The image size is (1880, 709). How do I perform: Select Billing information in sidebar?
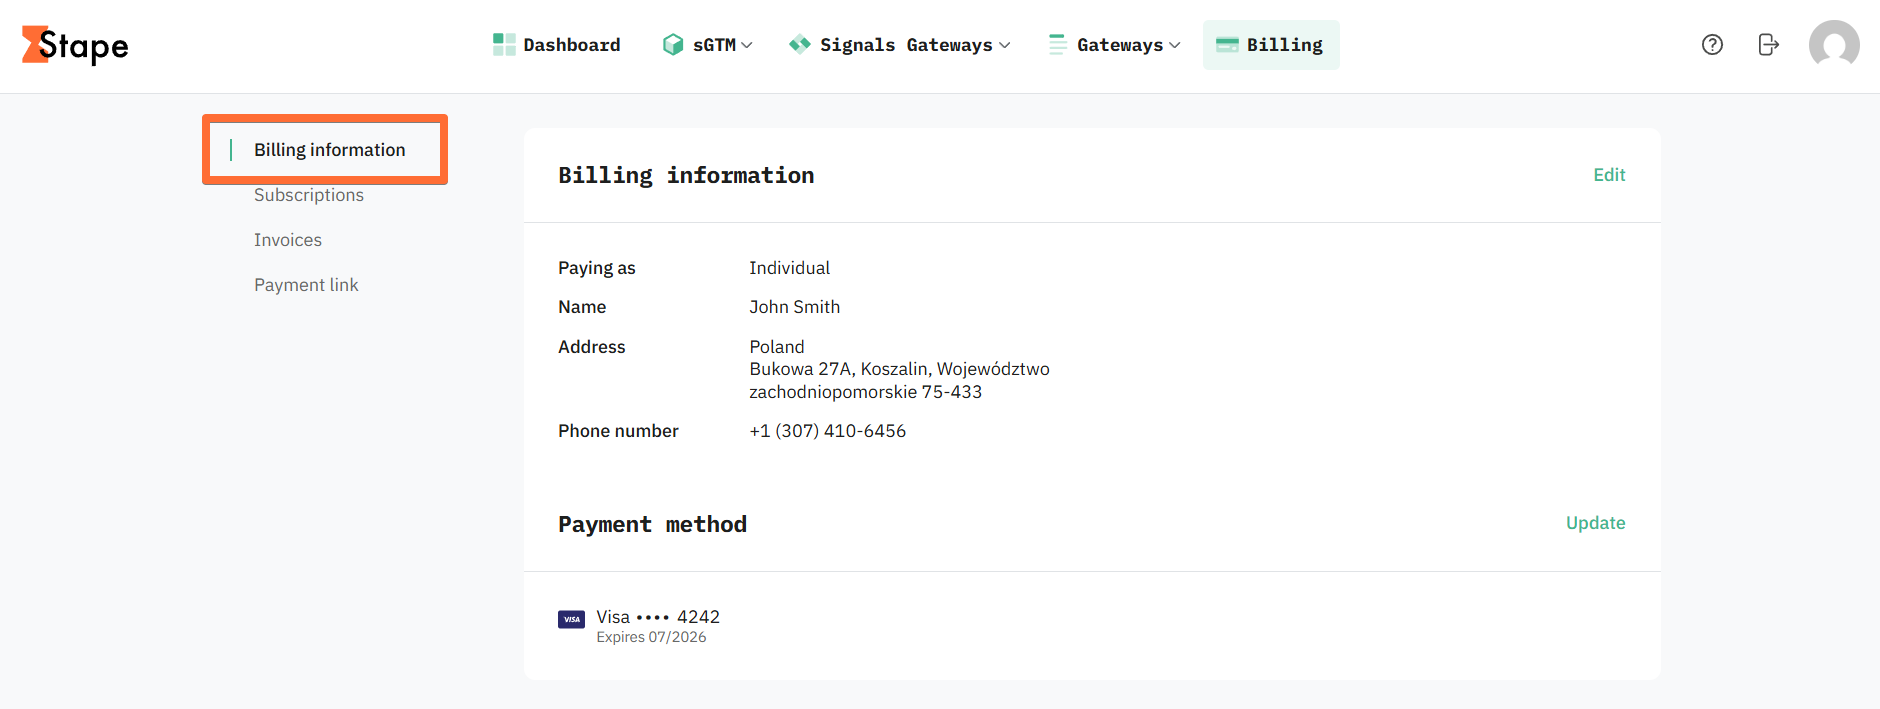(329, 150)
